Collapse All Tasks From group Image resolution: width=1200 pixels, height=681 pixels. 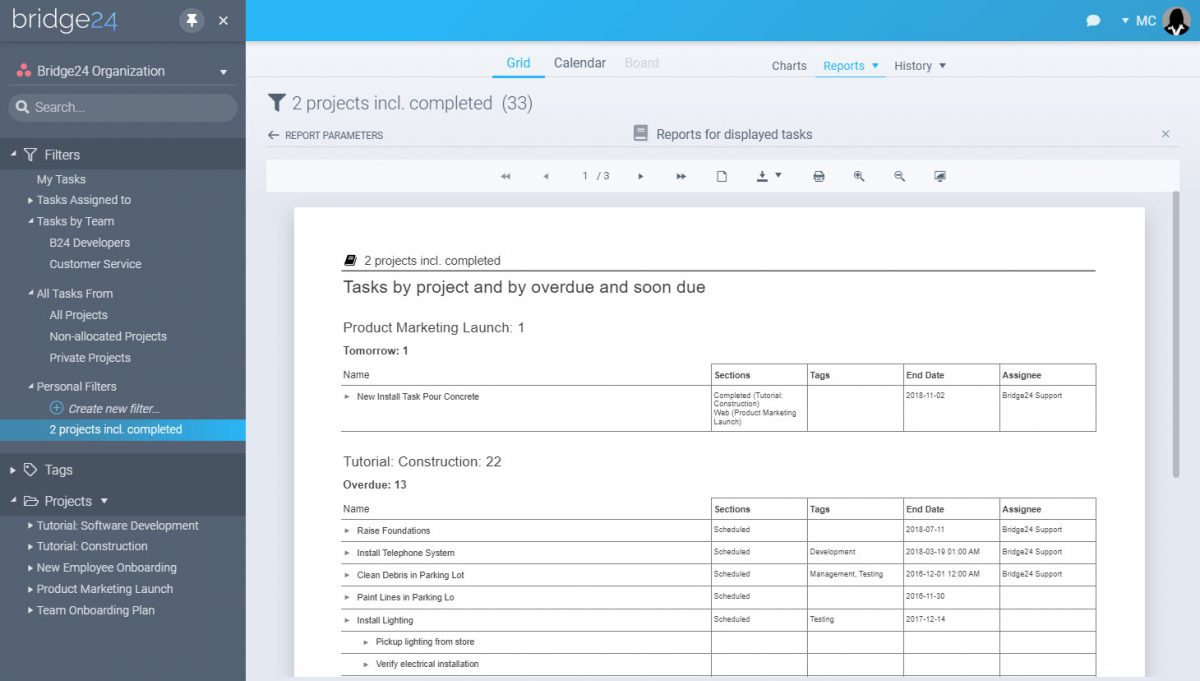pyautogui.click(x=31, y=294)
